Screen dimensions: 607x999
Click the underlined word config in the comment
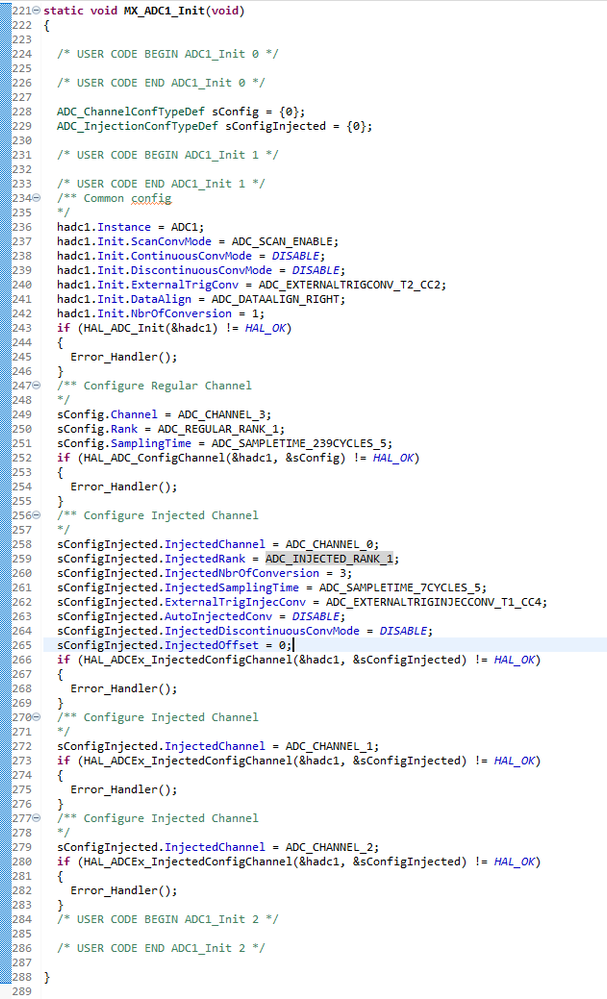[x=151, y=198]
